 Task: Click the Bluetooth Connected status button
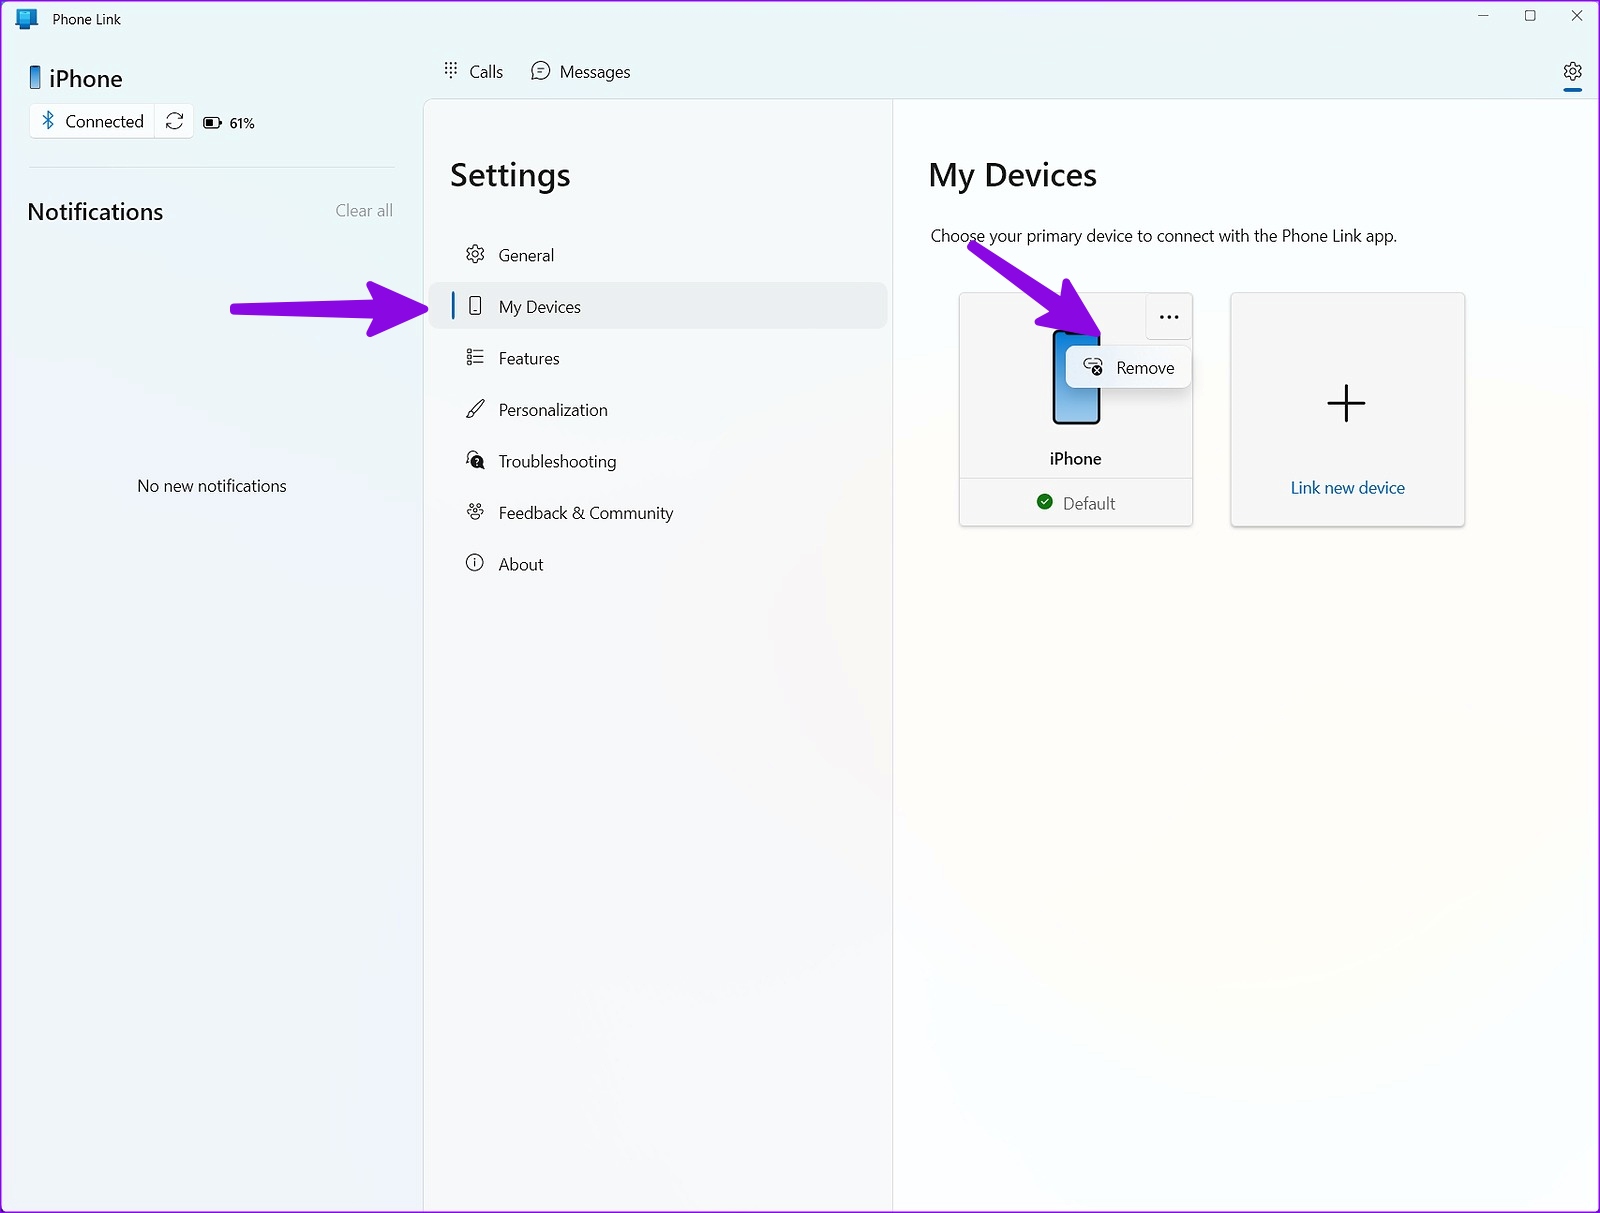(93, 121)
